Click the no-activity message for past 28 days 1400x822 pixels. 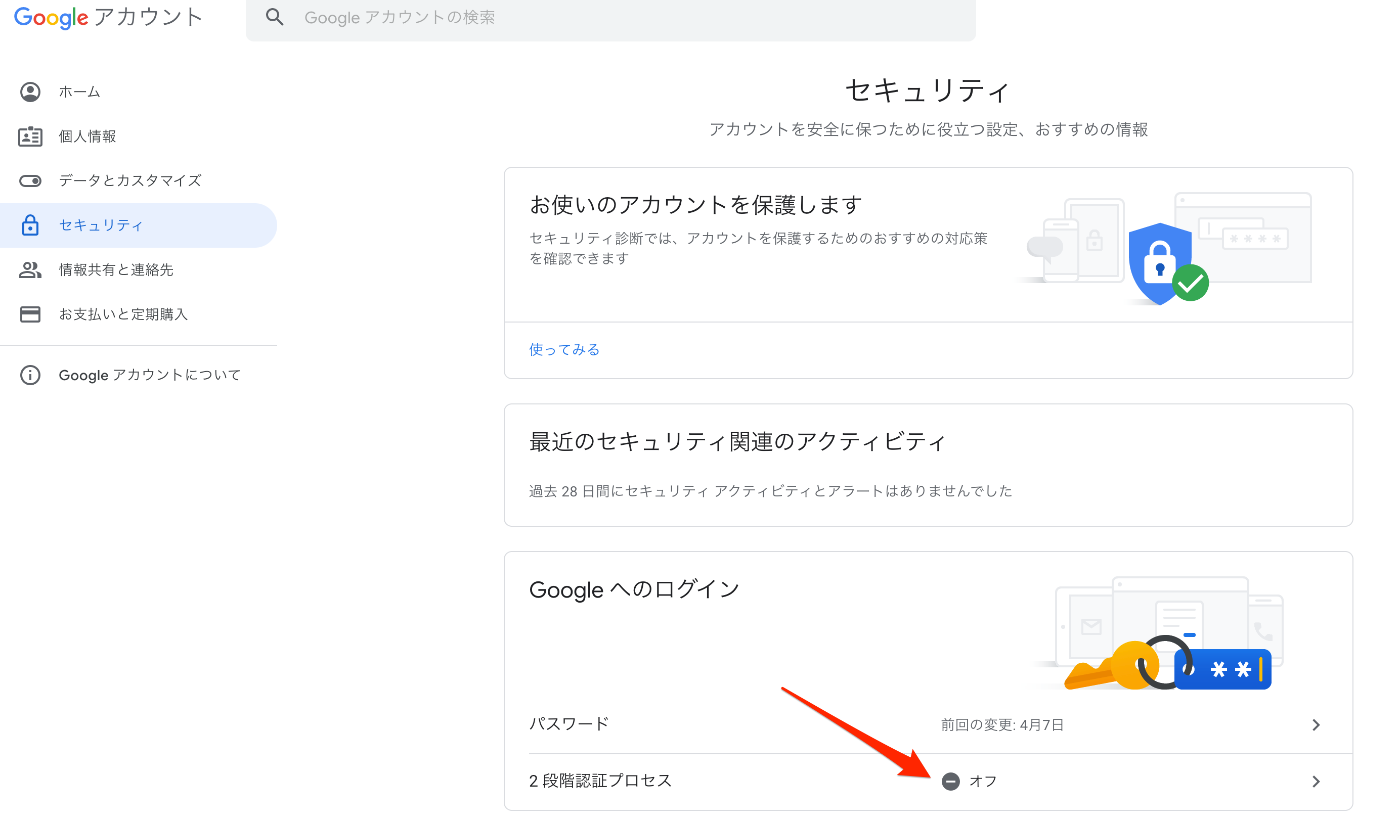click(x=771, y=491)
